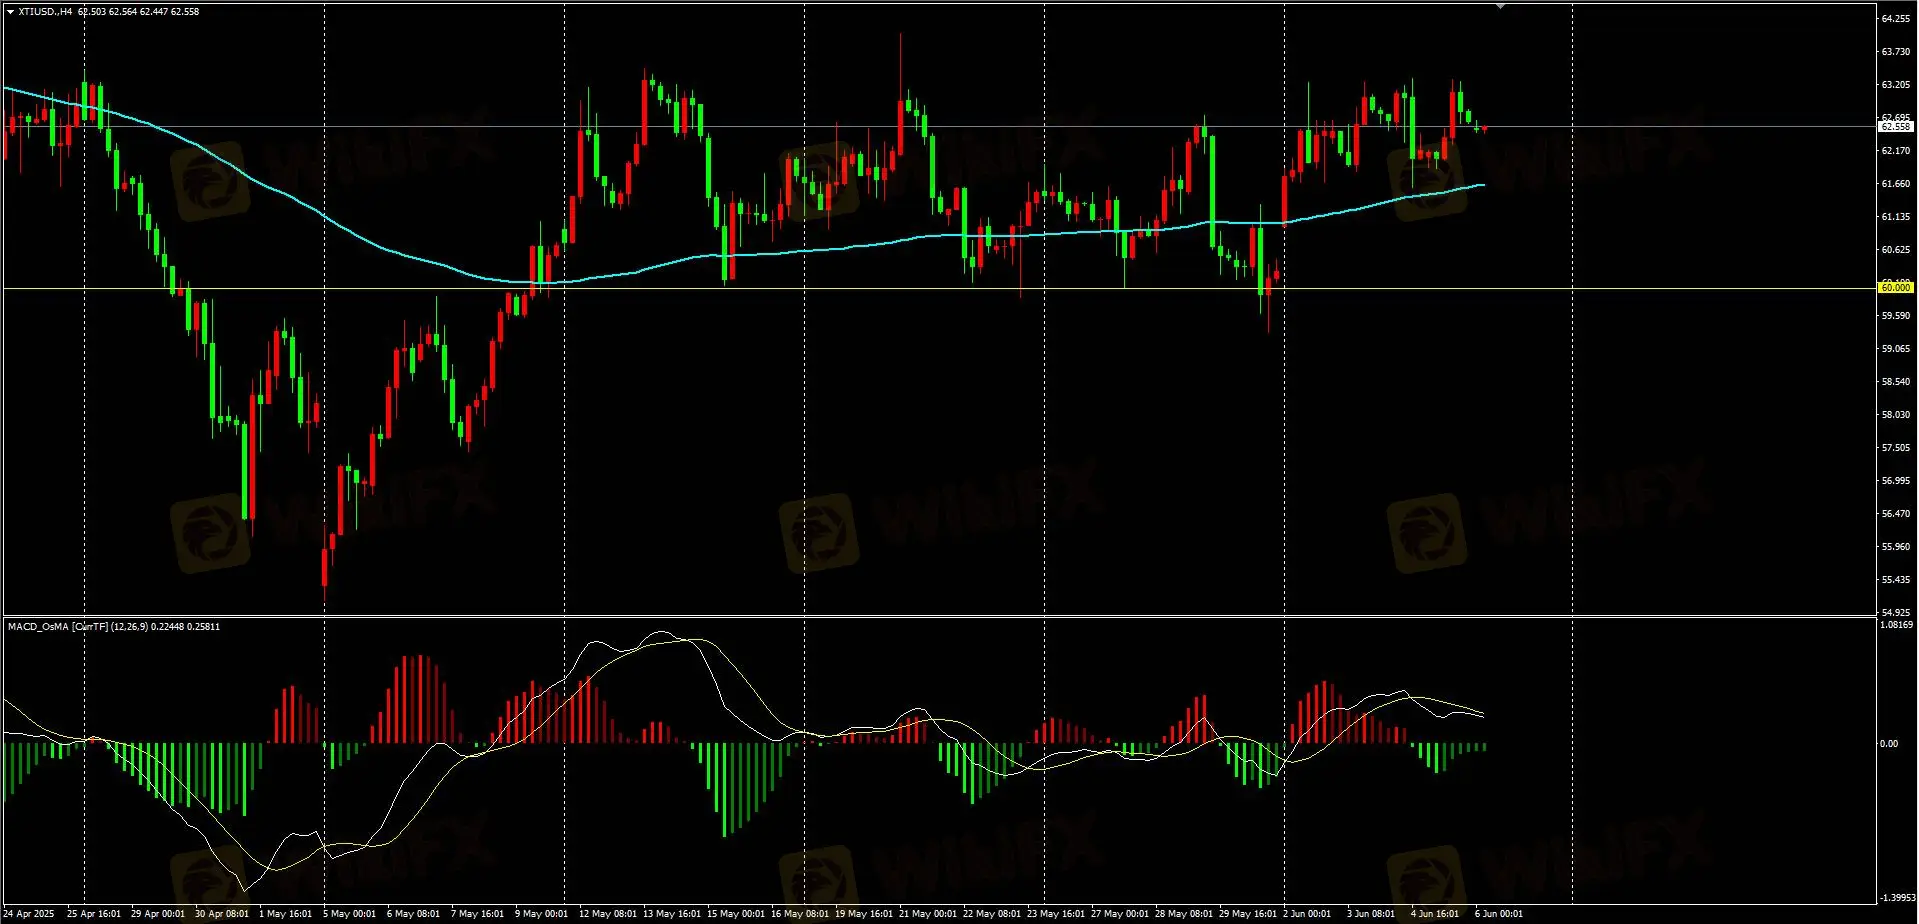This screenshot has height=924, width=1919.
Task: Click the 56.995 price scale label
Action: click(1896, 481)
